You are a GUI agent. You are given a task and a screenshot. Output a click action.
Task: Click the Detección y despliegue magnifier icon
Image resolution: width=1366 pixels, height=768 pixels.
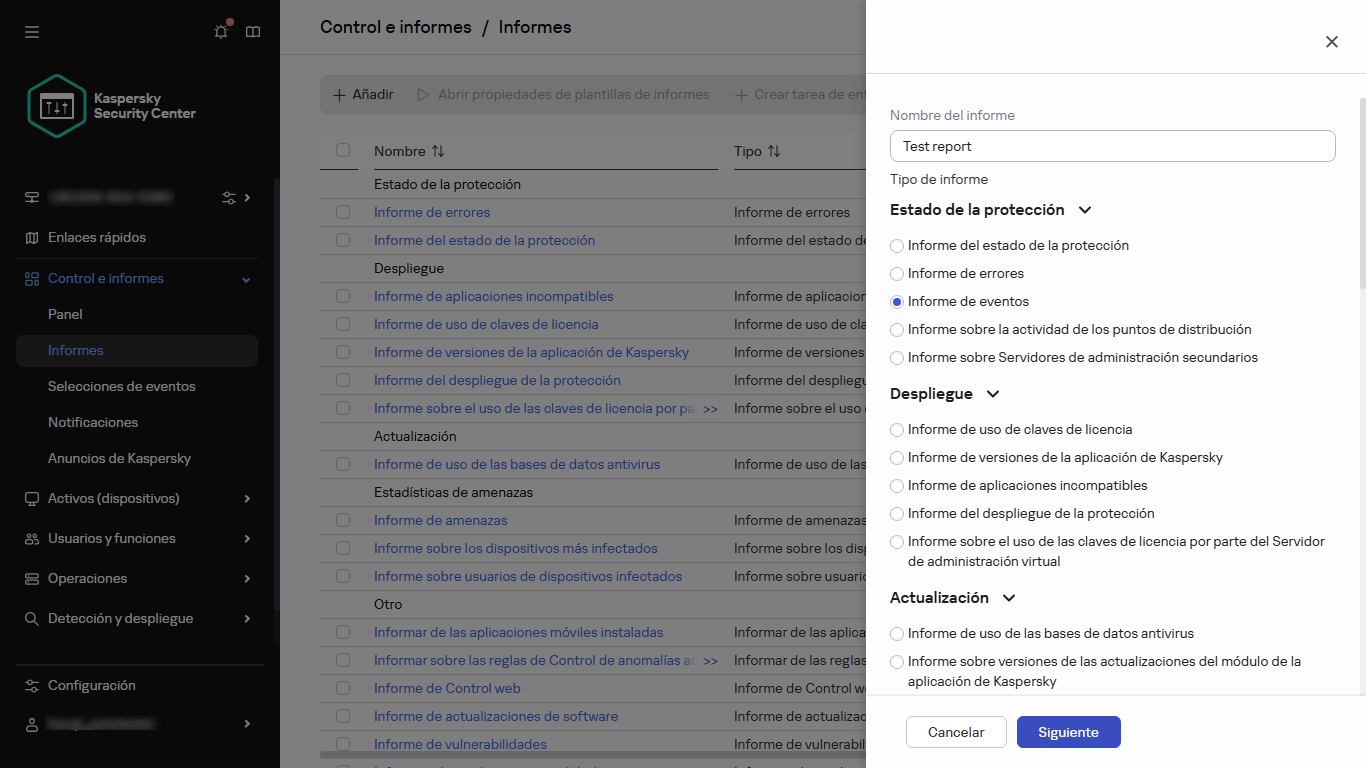point(32,619)
